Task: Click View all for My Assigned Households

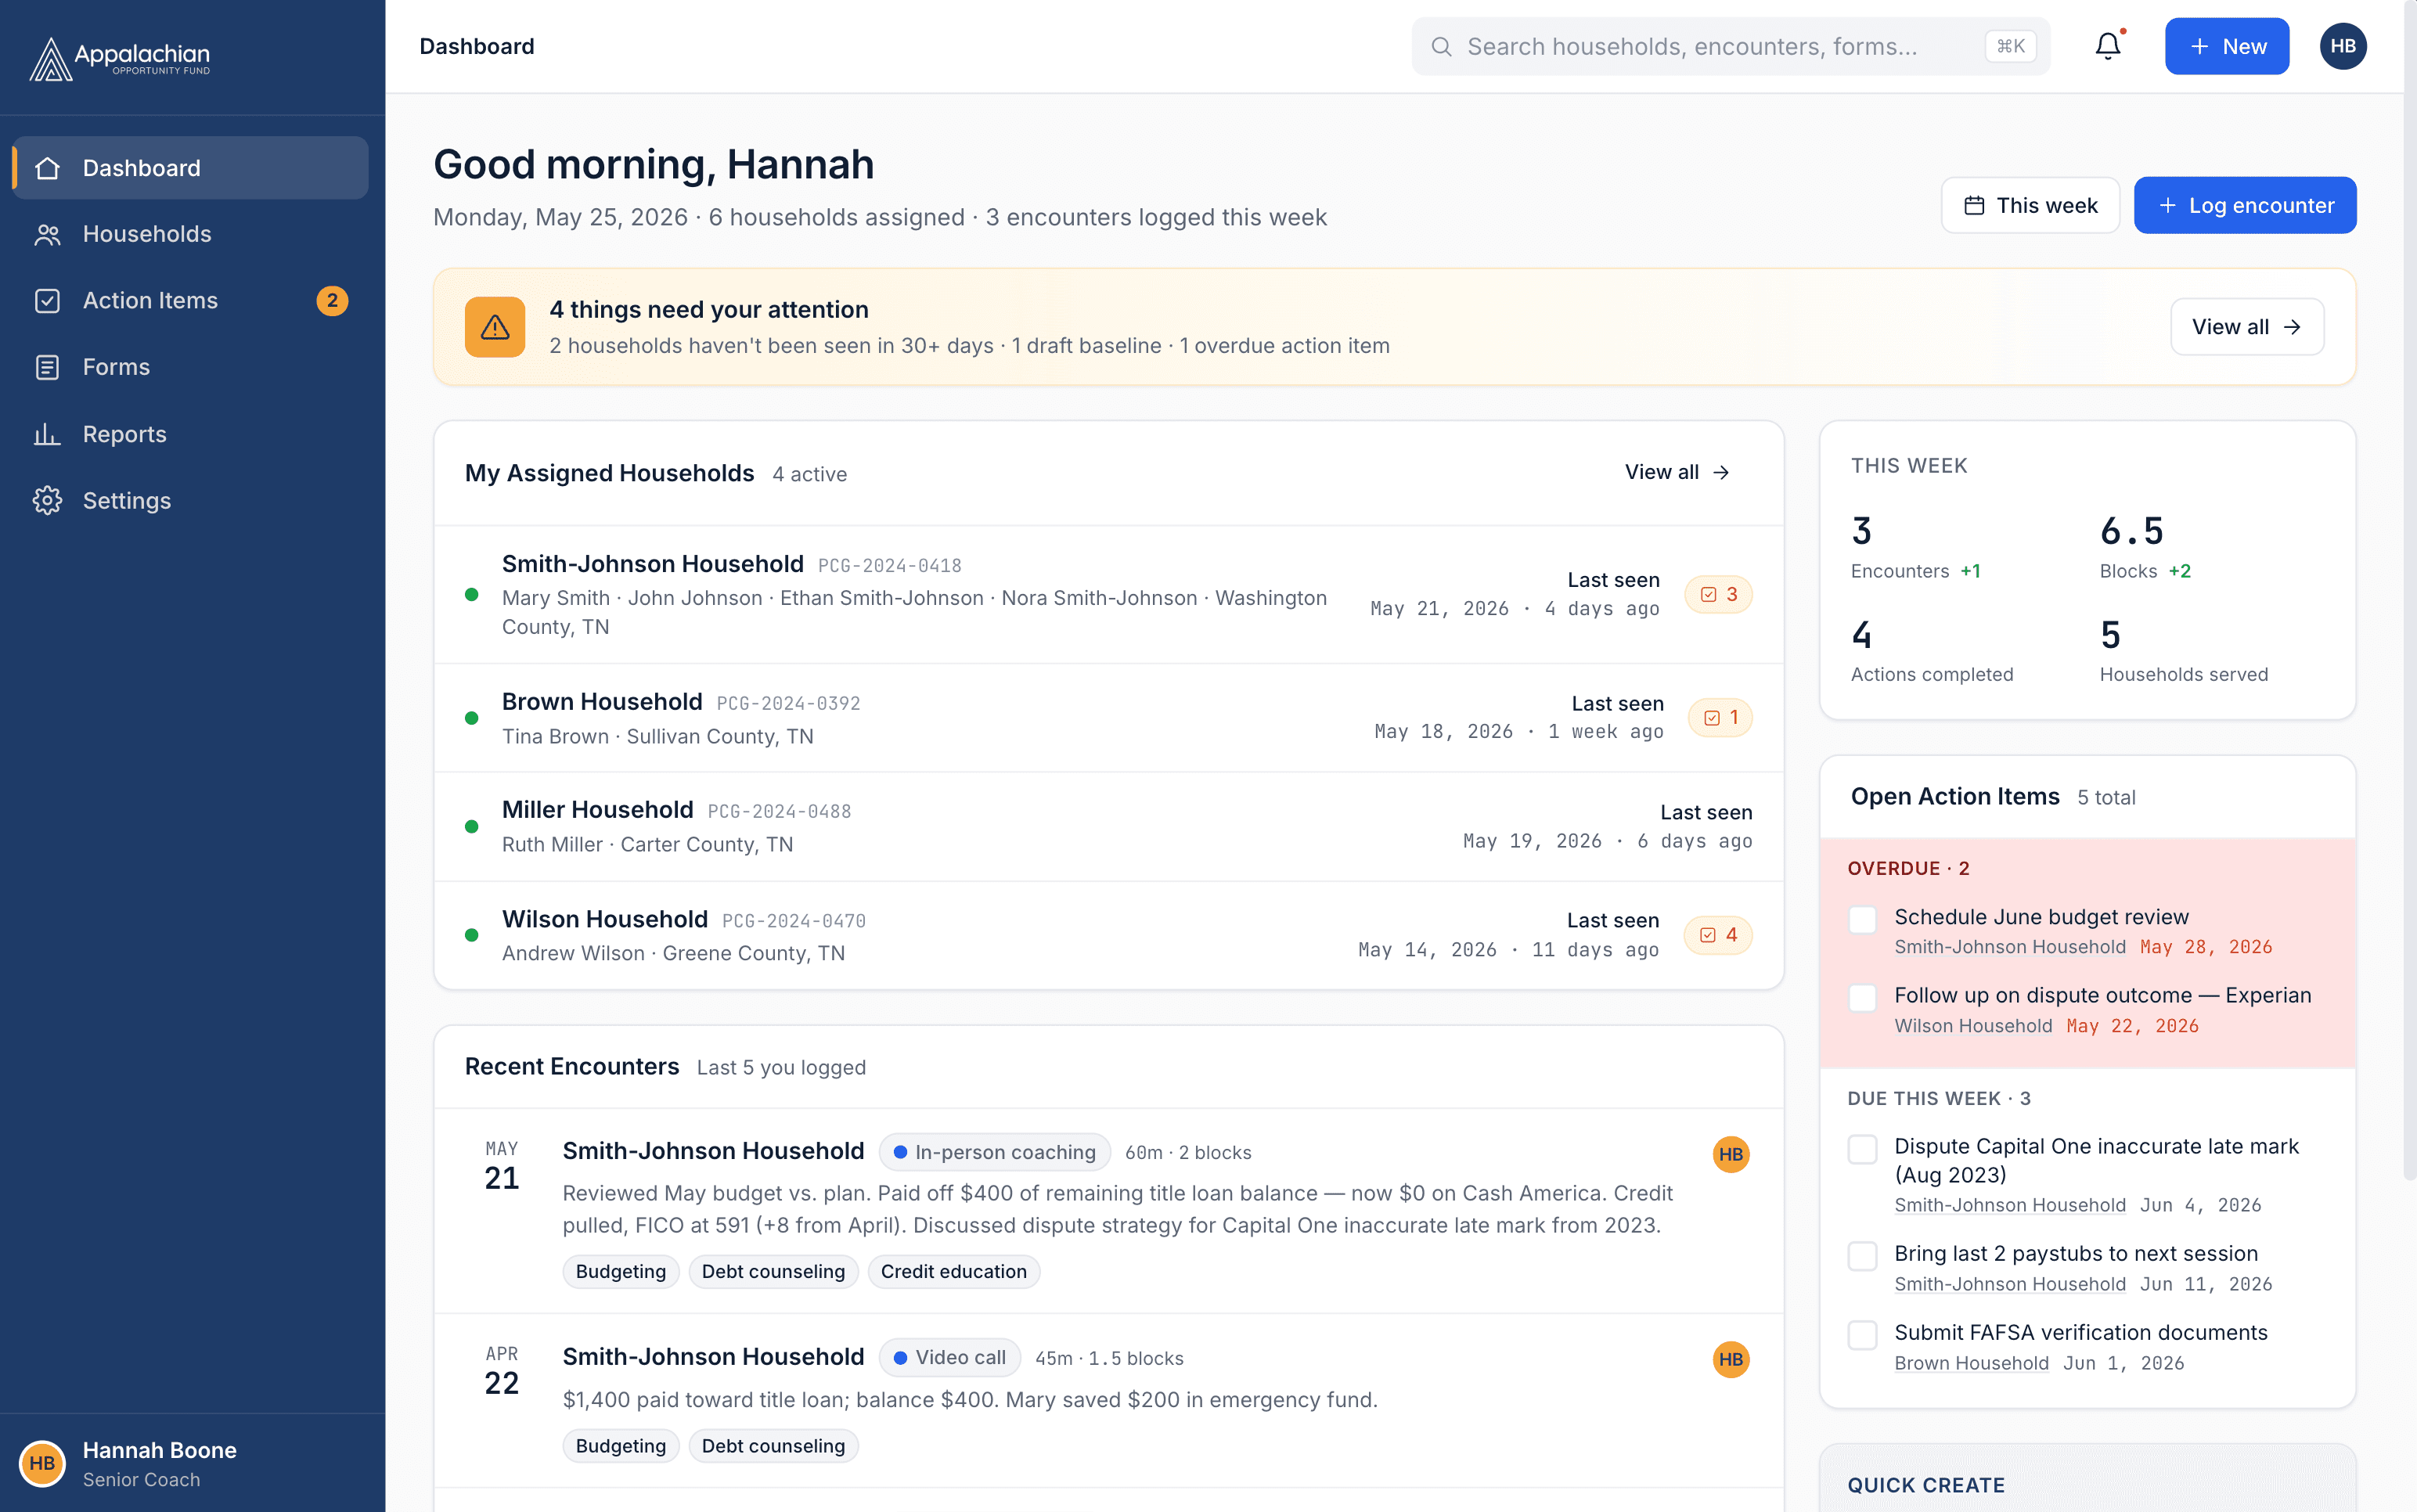Action: tap(1677, 472)
